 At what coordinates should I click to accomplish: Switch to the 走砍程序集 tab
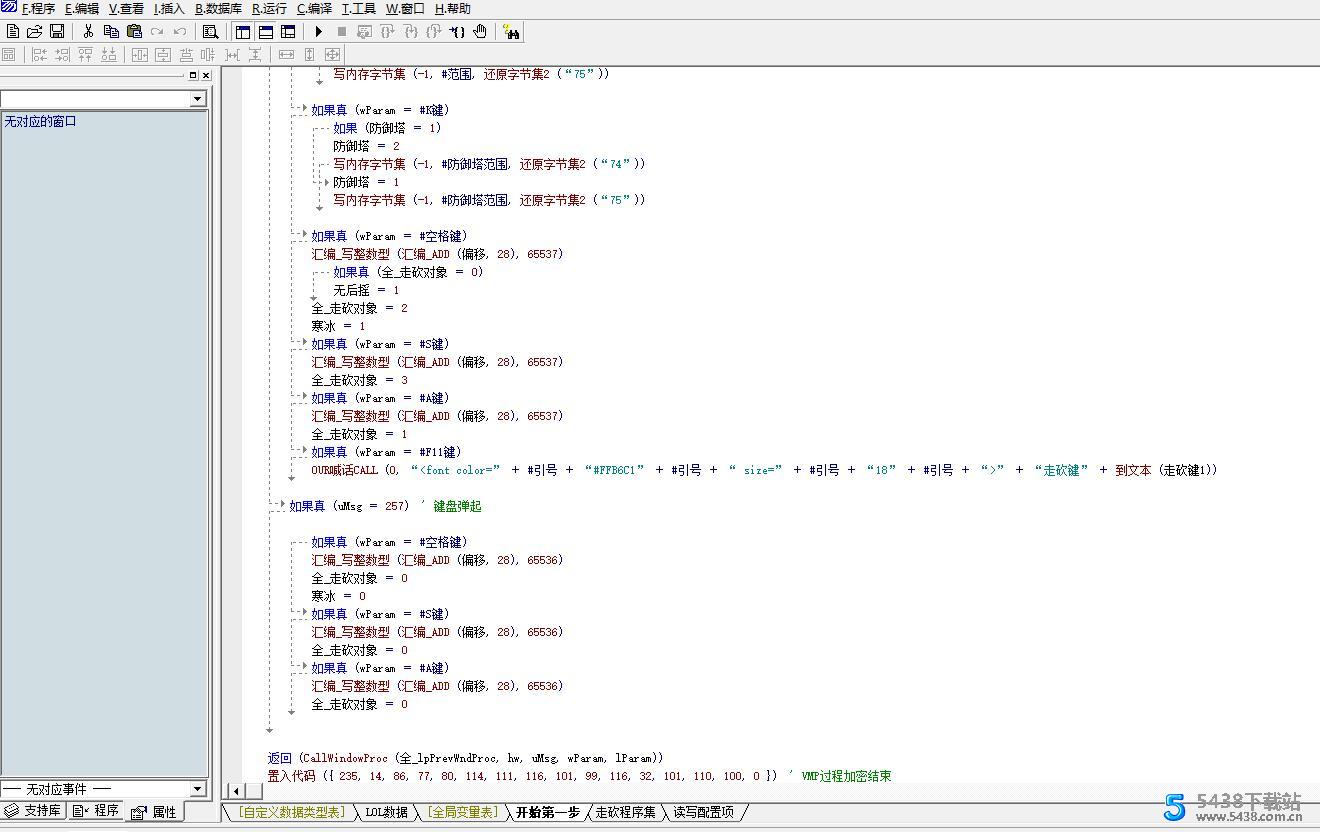tap(625, 812)
